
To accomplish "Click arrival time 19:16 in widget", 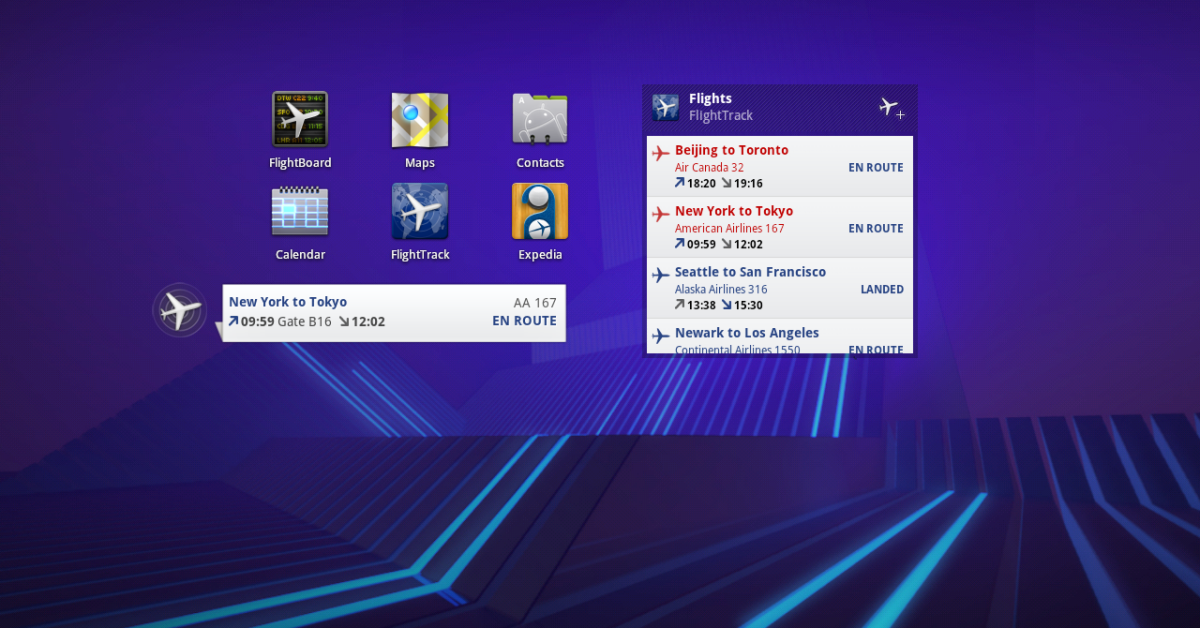I will click(x=748, y=184).
